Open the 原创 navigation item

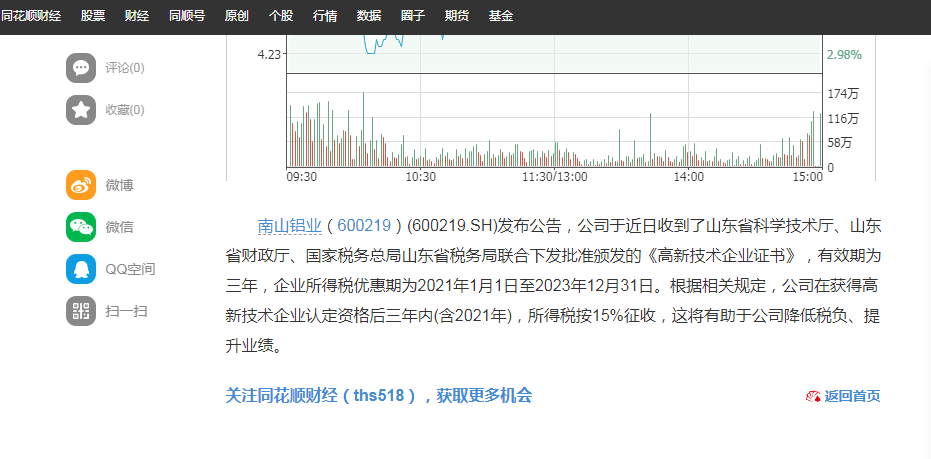click(x=237, y=16)
